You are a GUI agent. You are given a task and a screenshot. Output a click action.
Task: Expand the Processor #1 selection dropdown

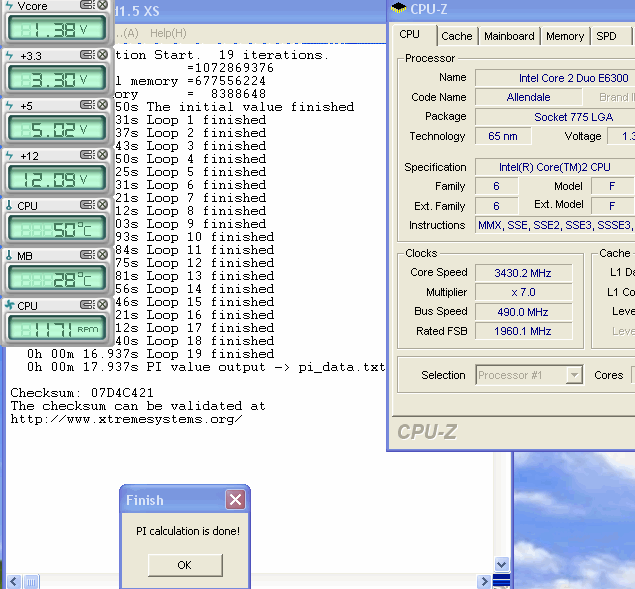click(x=574, y=375)
